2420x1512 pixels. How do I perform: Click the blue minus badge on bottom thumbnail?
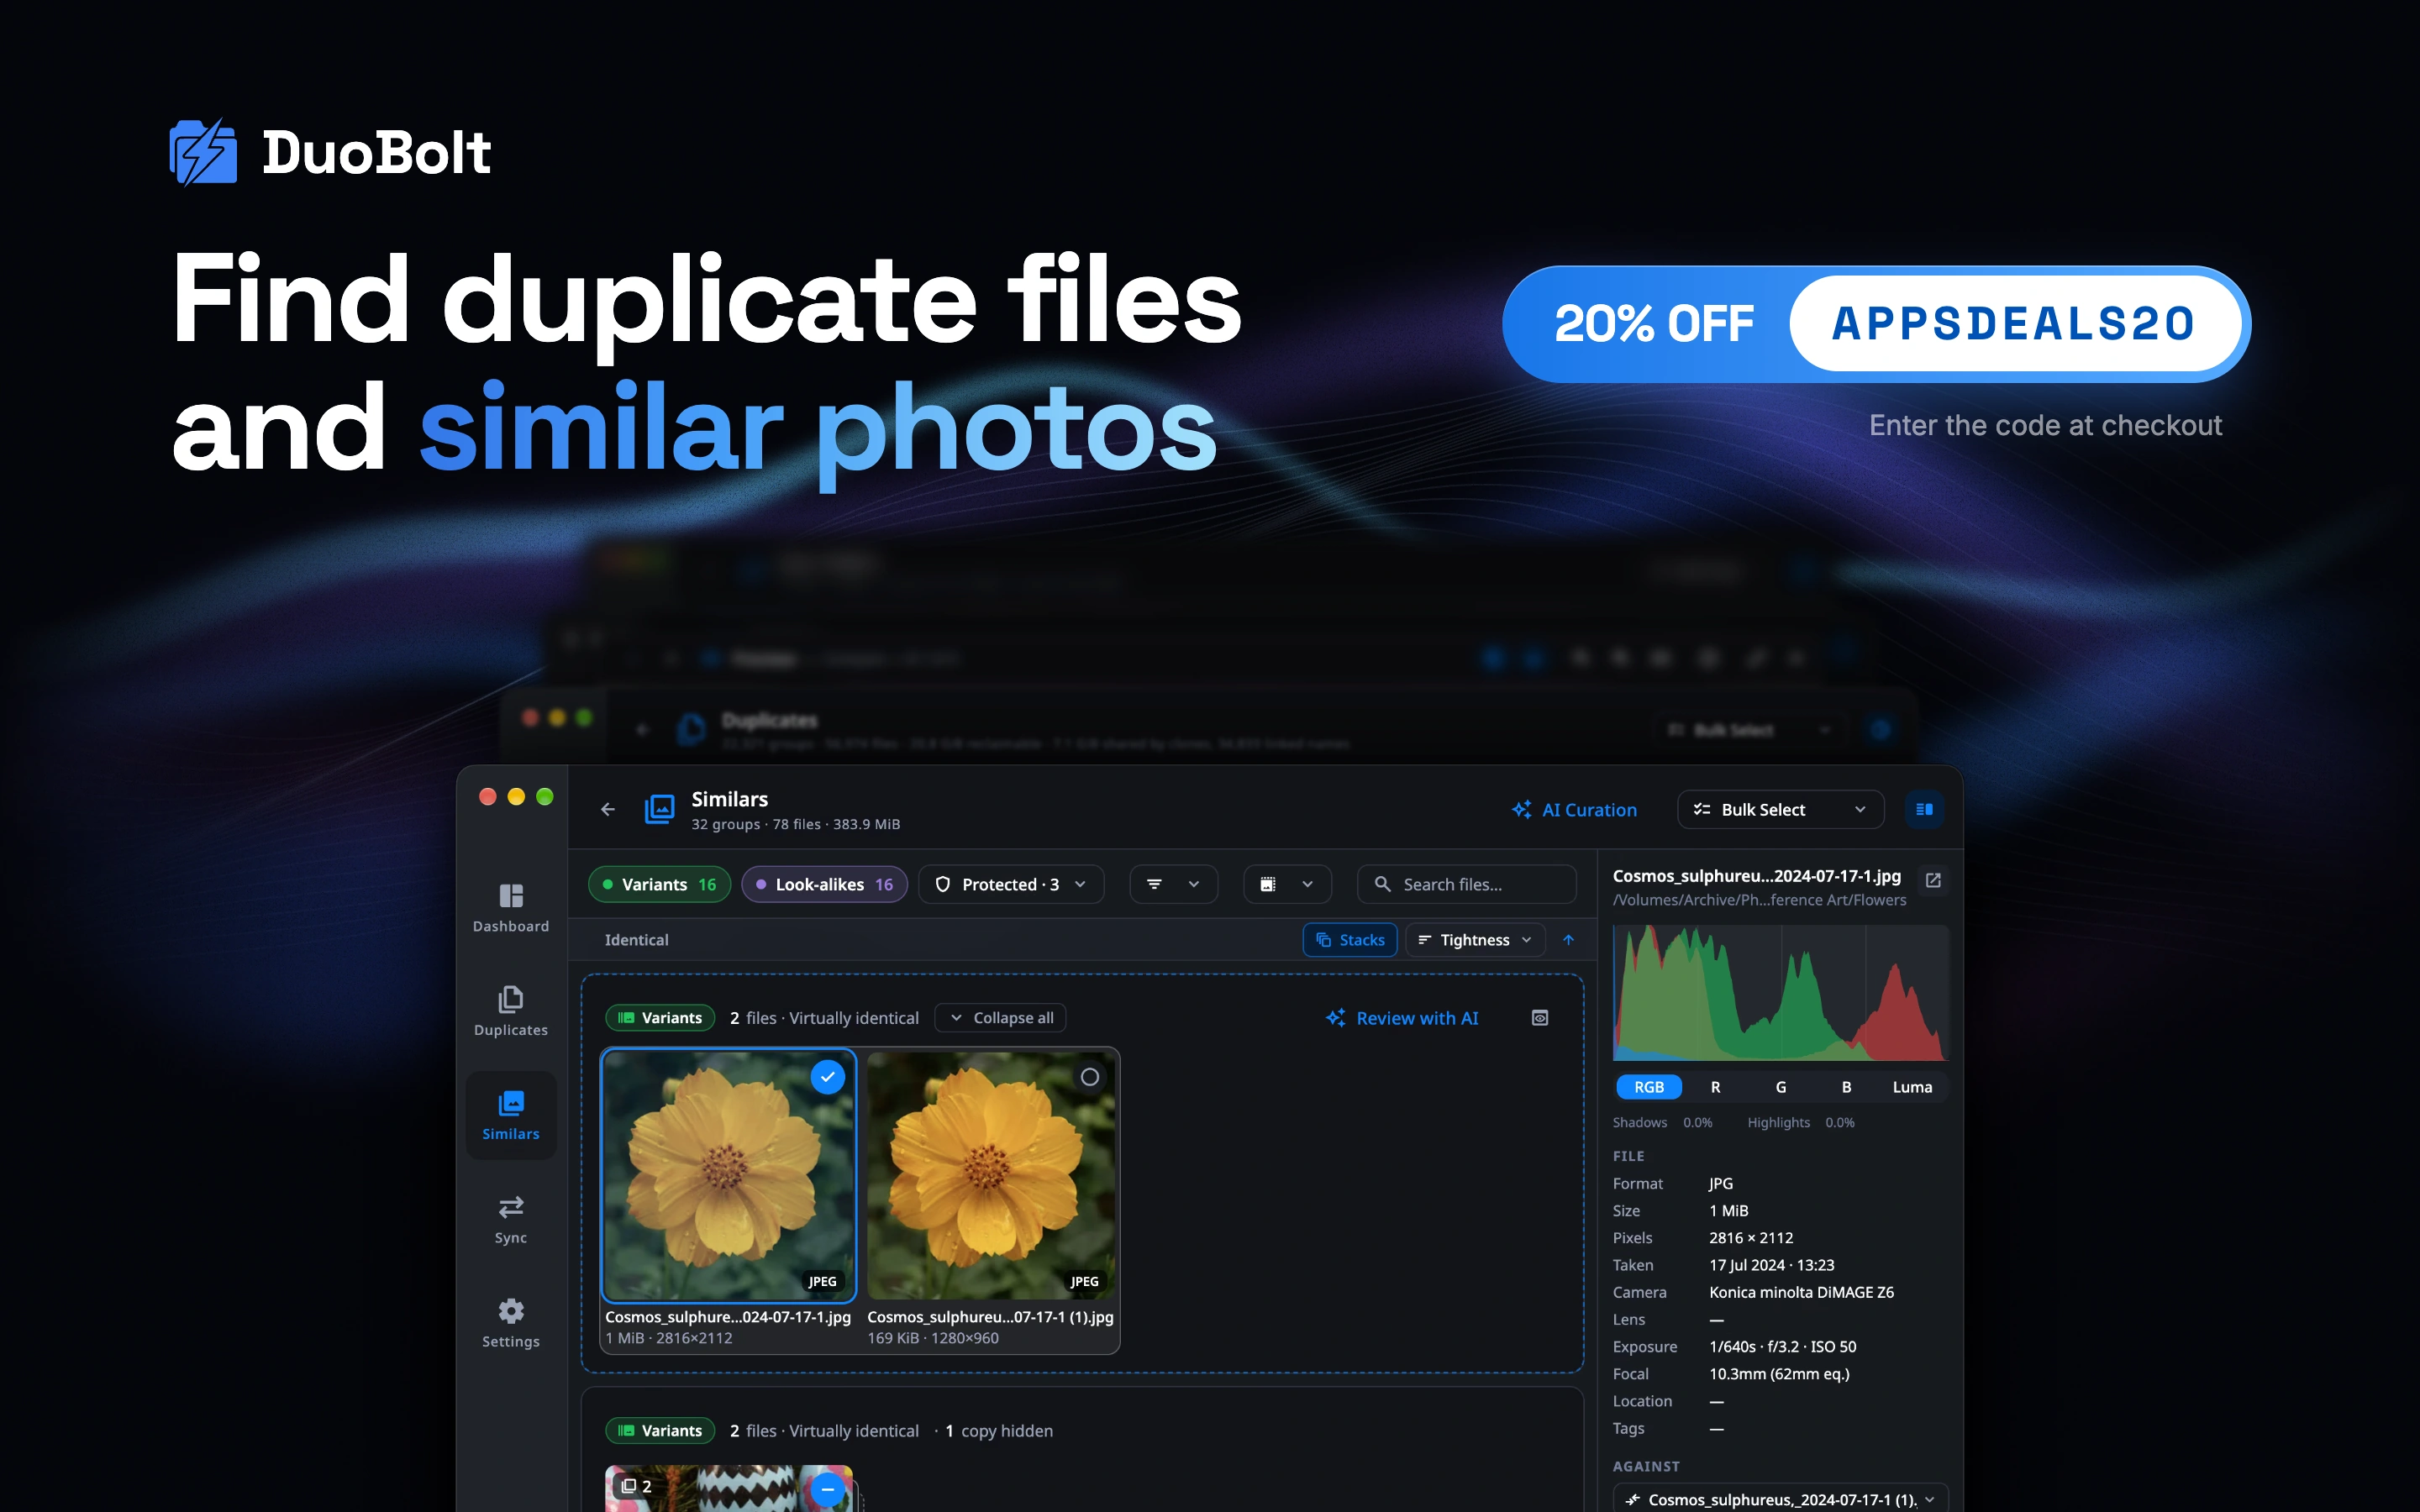[x=827, y=1489]
